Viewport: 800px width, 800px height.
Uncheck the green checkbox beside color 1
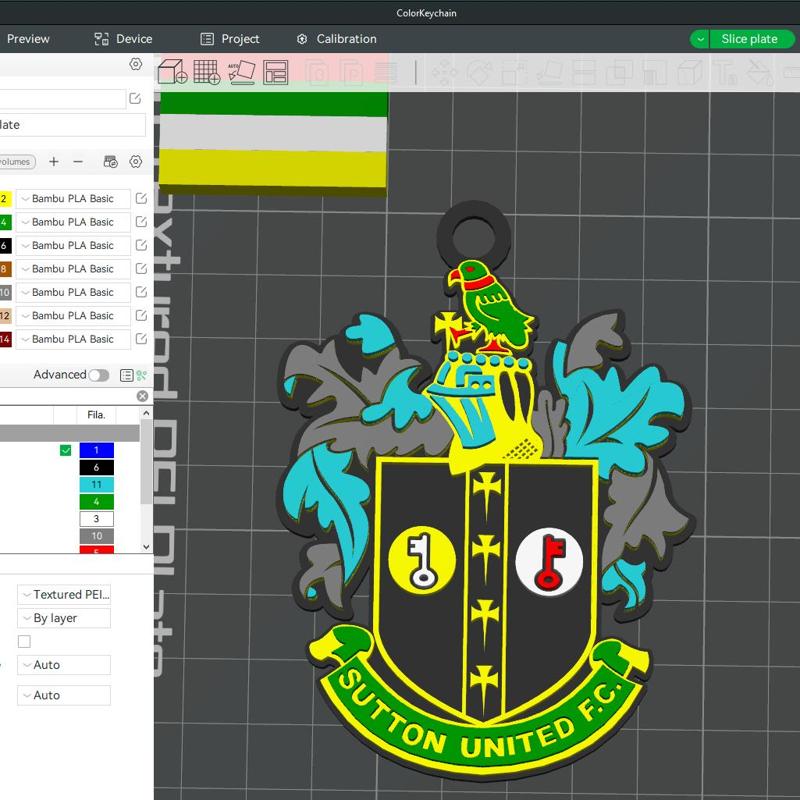pos(64,451)
